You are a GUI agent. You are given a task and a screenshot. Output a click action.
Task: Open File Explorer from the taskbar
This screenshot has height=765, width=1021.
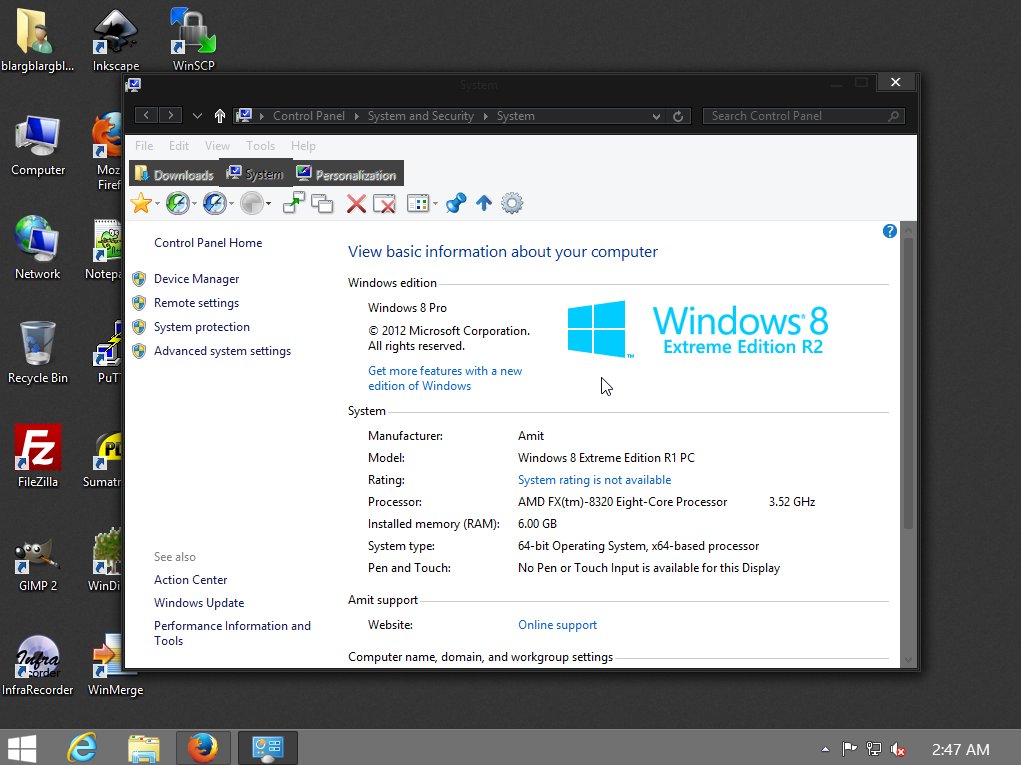click(x=144, y=749)
